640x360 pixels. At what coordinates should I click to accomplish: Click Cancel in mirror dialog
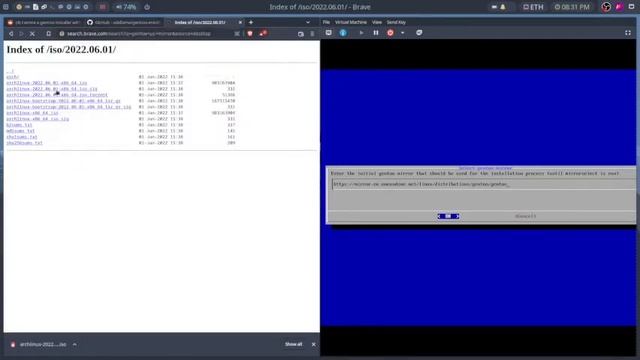coord(525,216)
